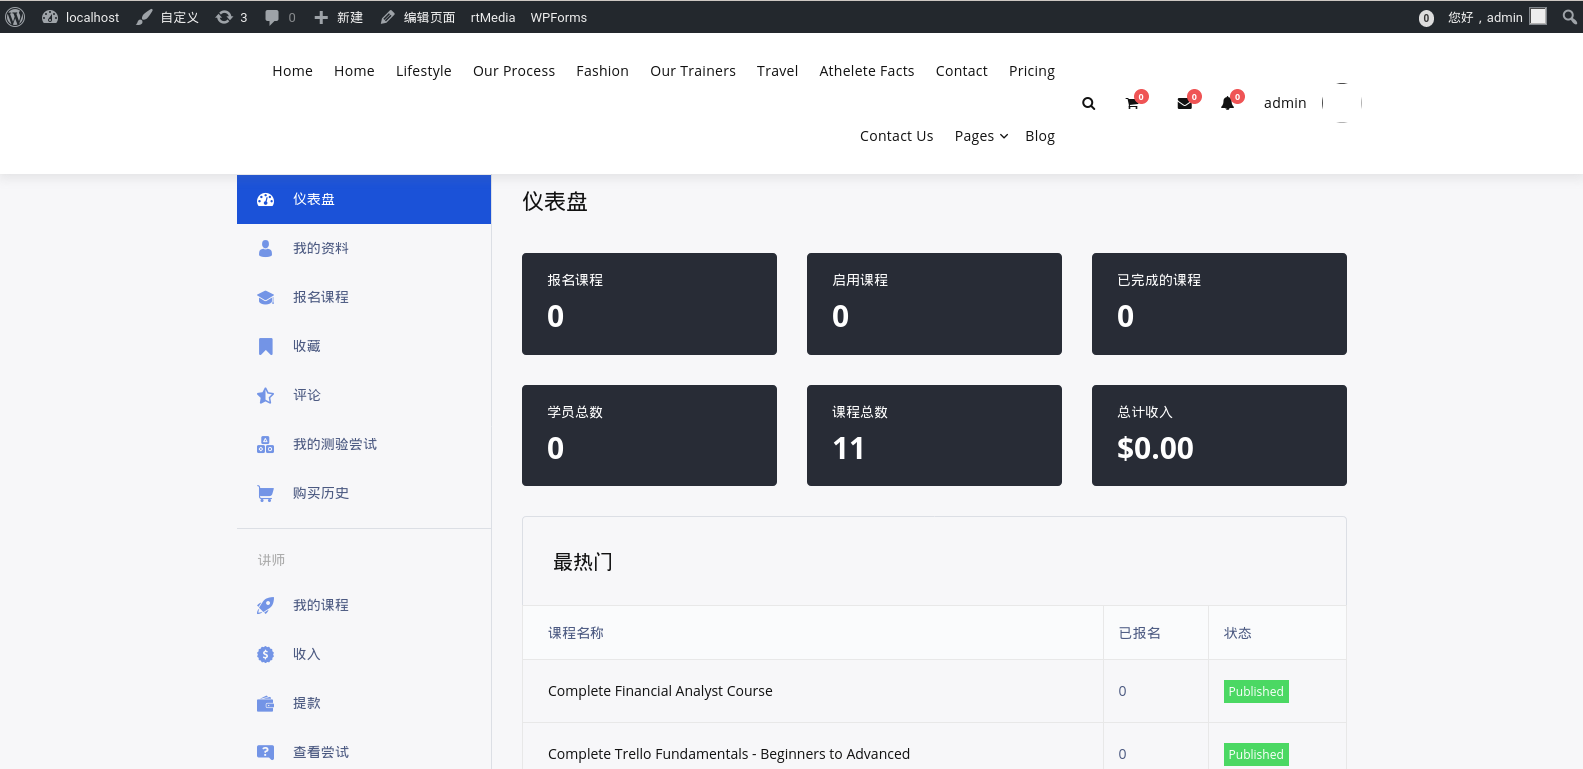The width and height of the screenshot is (1583, 769).
Task: Open the 新建 menu in admin bar
Action: point(338,17)
